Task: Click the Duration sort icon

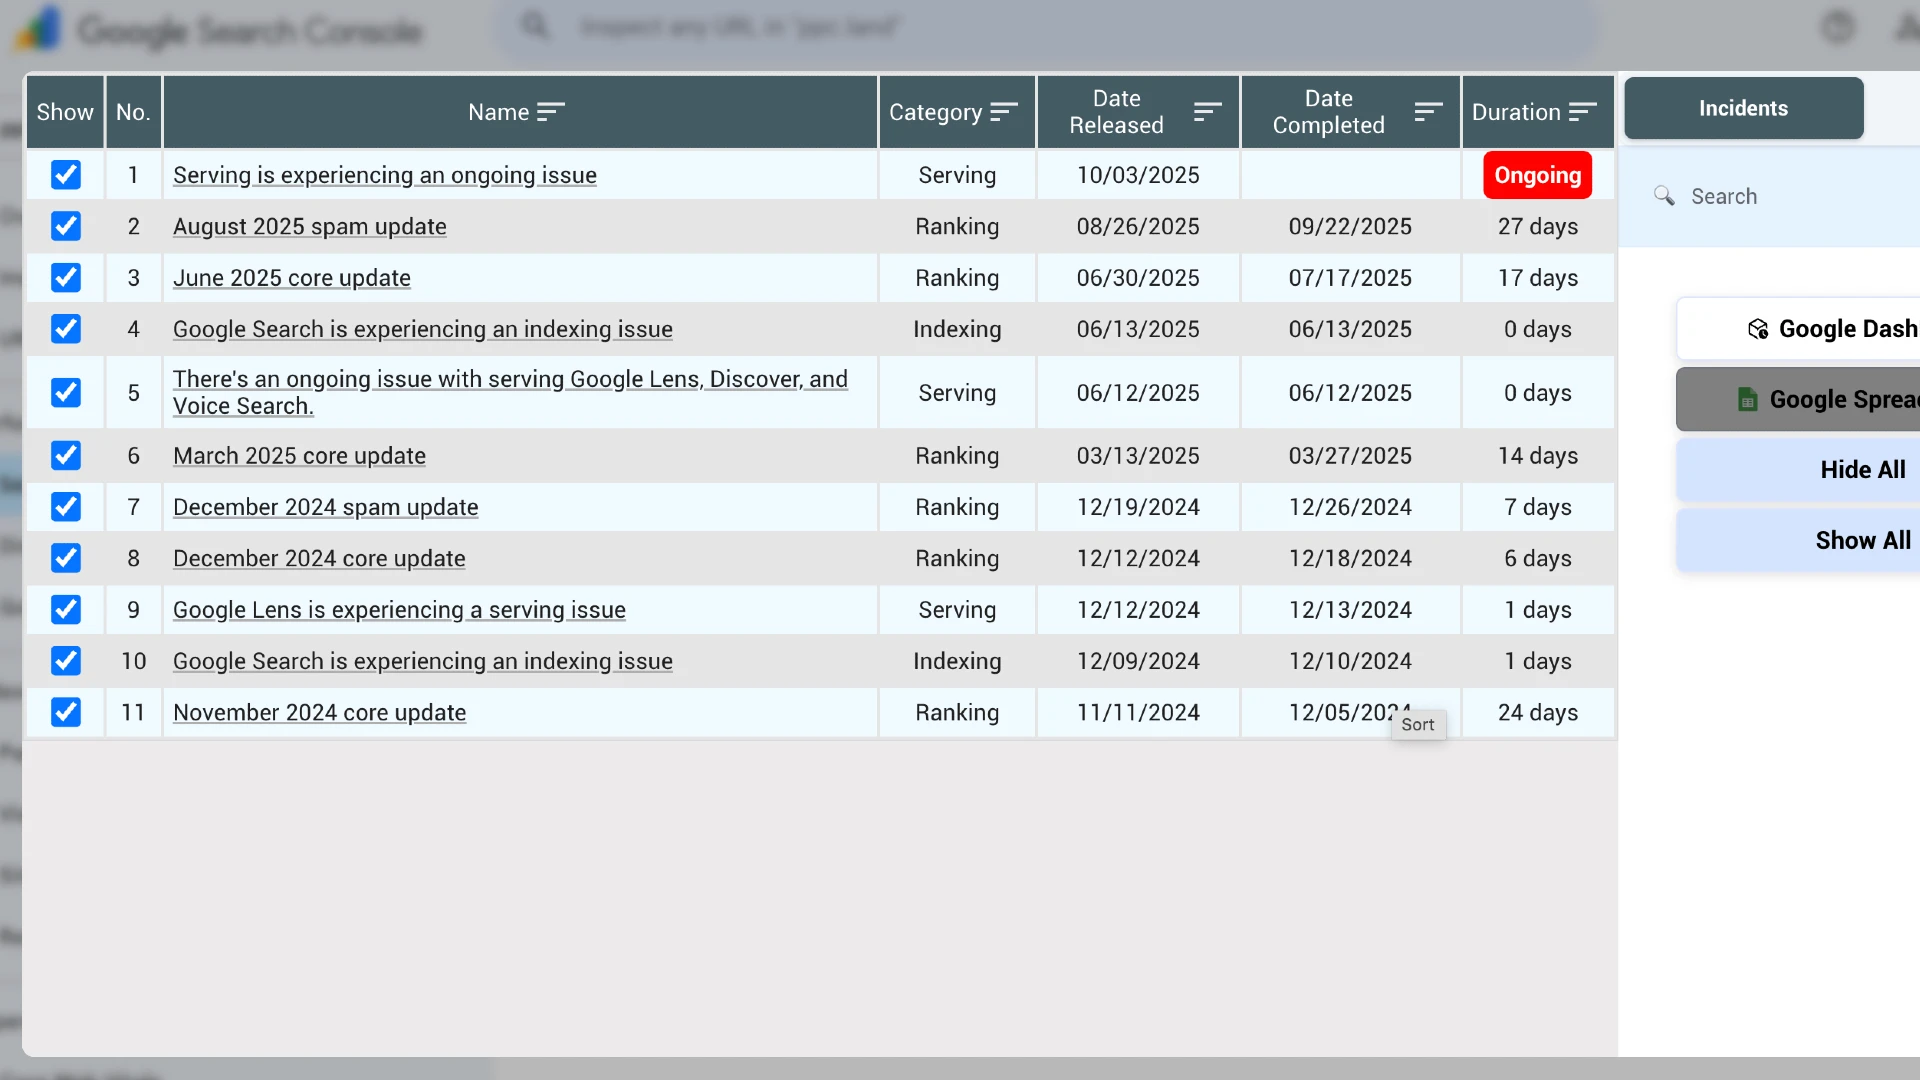Action: (x=1582, y=112)
